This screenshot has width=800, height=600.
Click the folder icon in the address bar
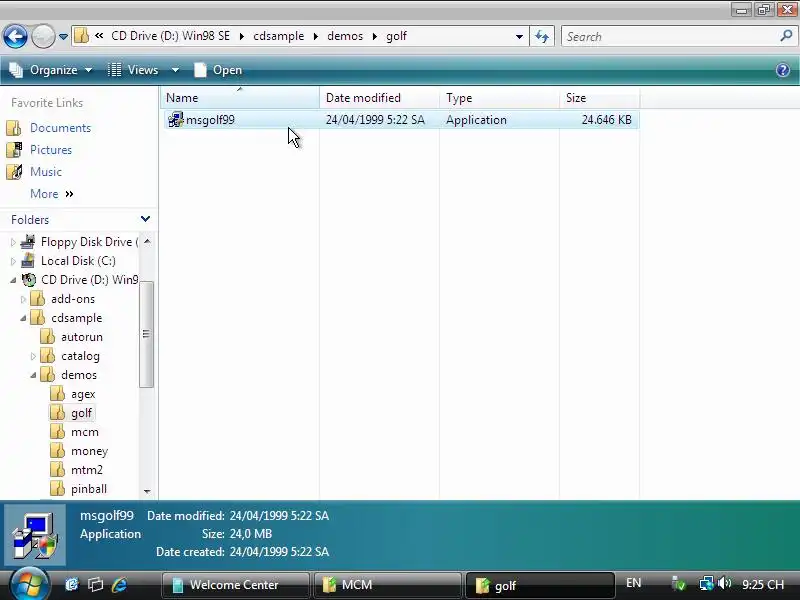point(81,36)
